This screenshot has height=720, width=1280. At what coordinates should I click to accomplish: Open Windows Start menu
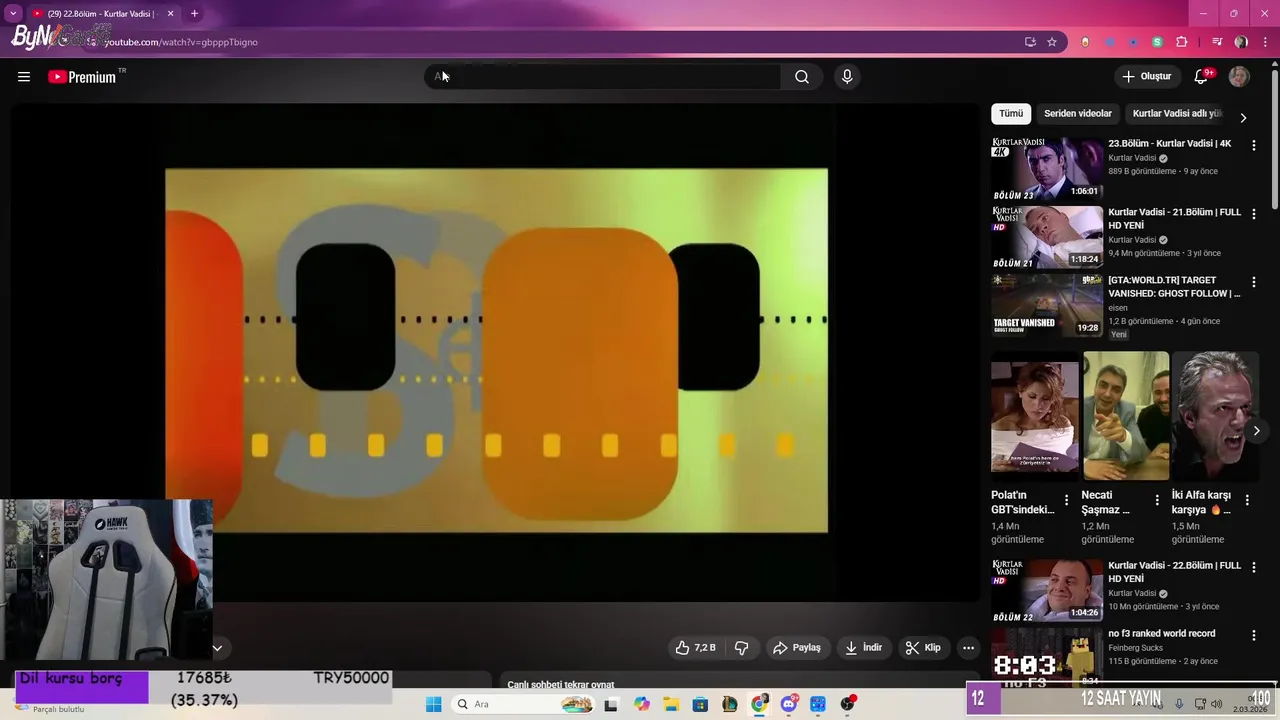[x=433, y=704]
